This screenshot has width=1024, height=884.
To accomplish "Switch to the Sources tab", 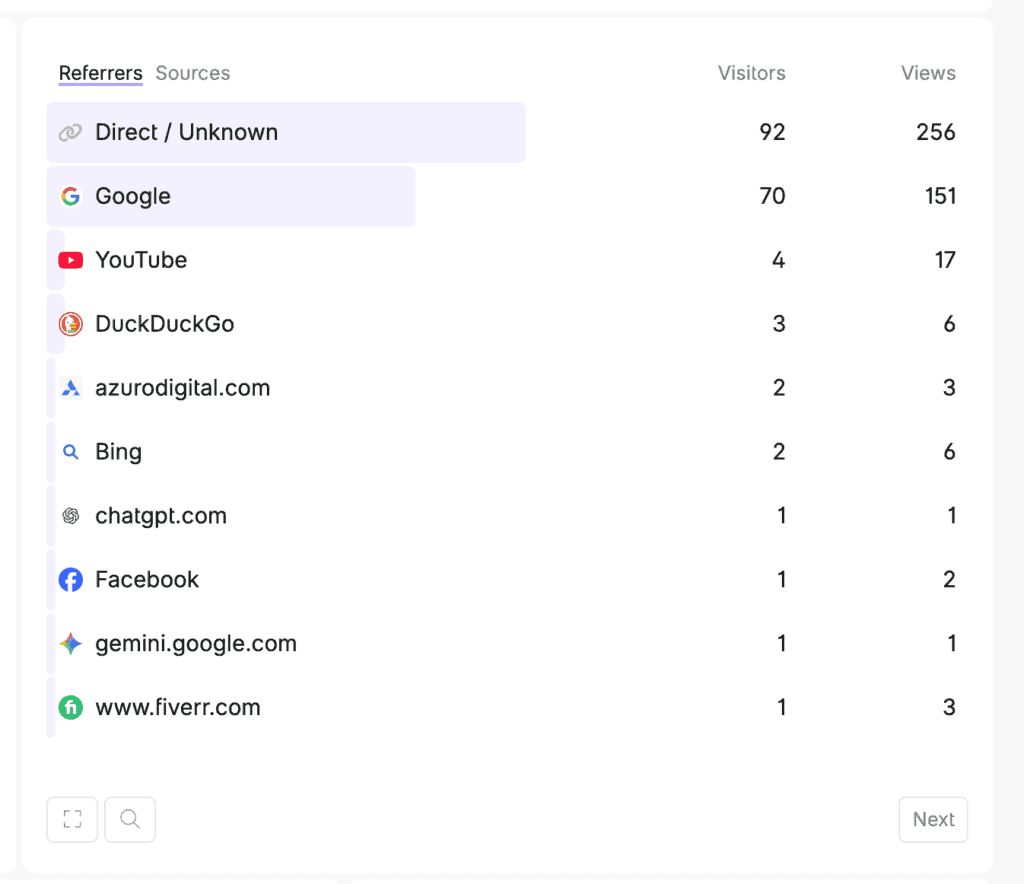I will click(192, 73).
